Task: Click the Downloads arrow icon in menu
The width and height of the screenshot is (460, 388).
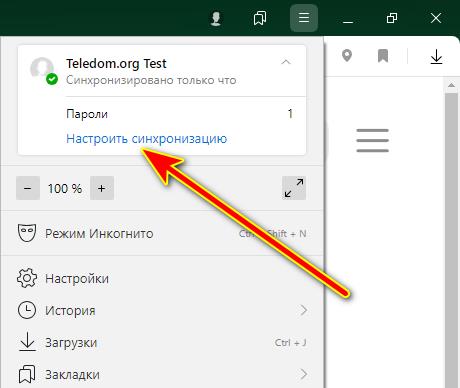Action: point(27,342)
